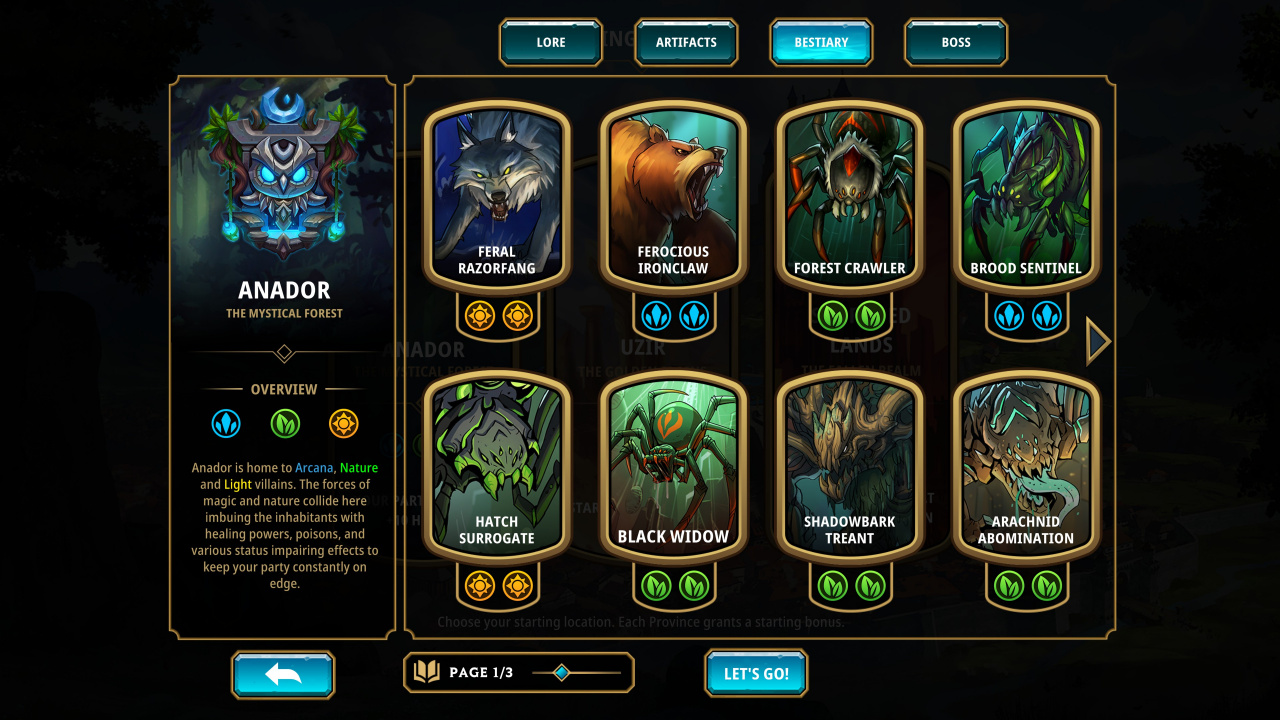Viewport: 1280px width, 720px height.
Task: Select the Bestiary tab
Action: [821, 42]
